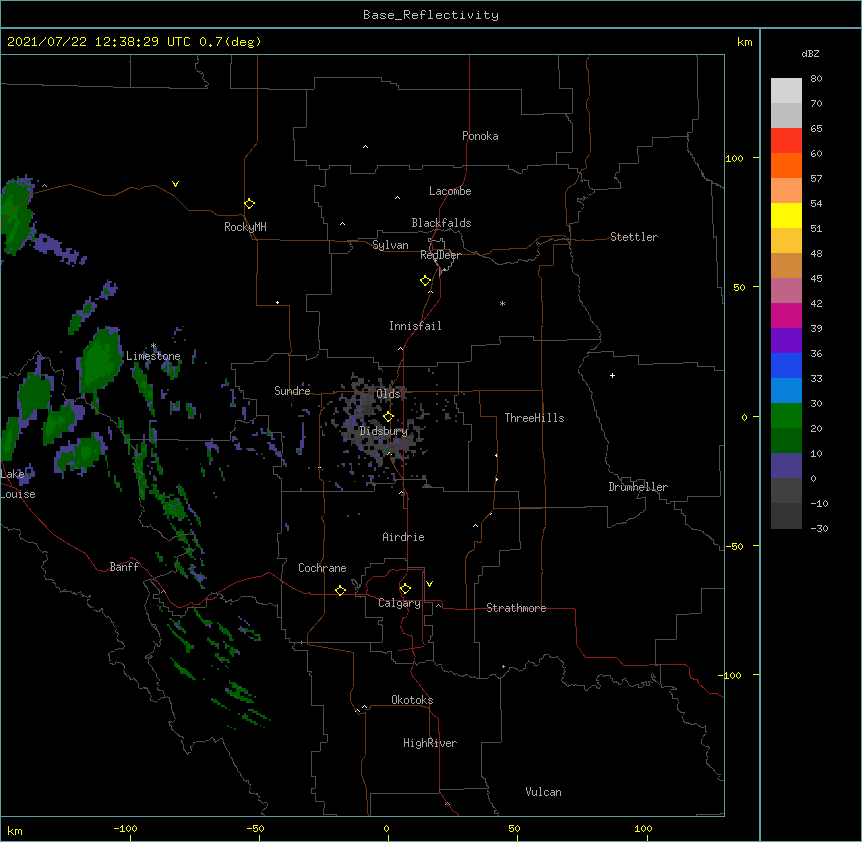Click the RockyMH label
Screen dimensions: 862x842
(x=245, y=227)
